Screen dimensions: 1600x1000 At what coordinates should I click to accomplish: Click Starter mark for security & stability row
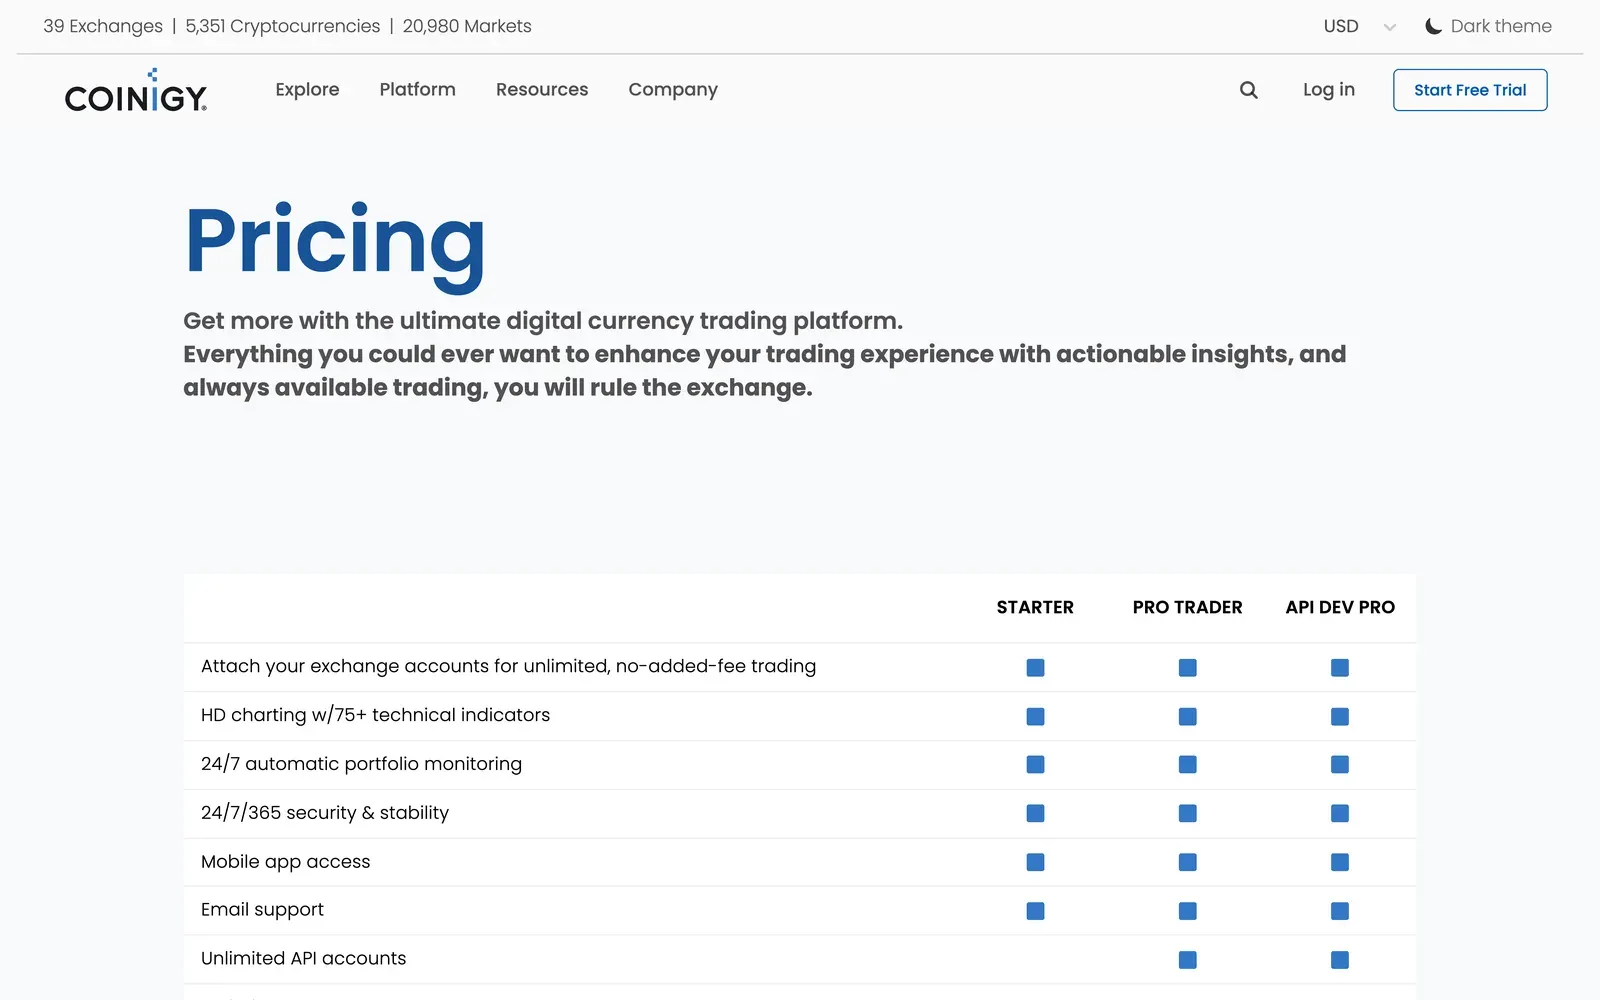click(x=1035, y=813)
